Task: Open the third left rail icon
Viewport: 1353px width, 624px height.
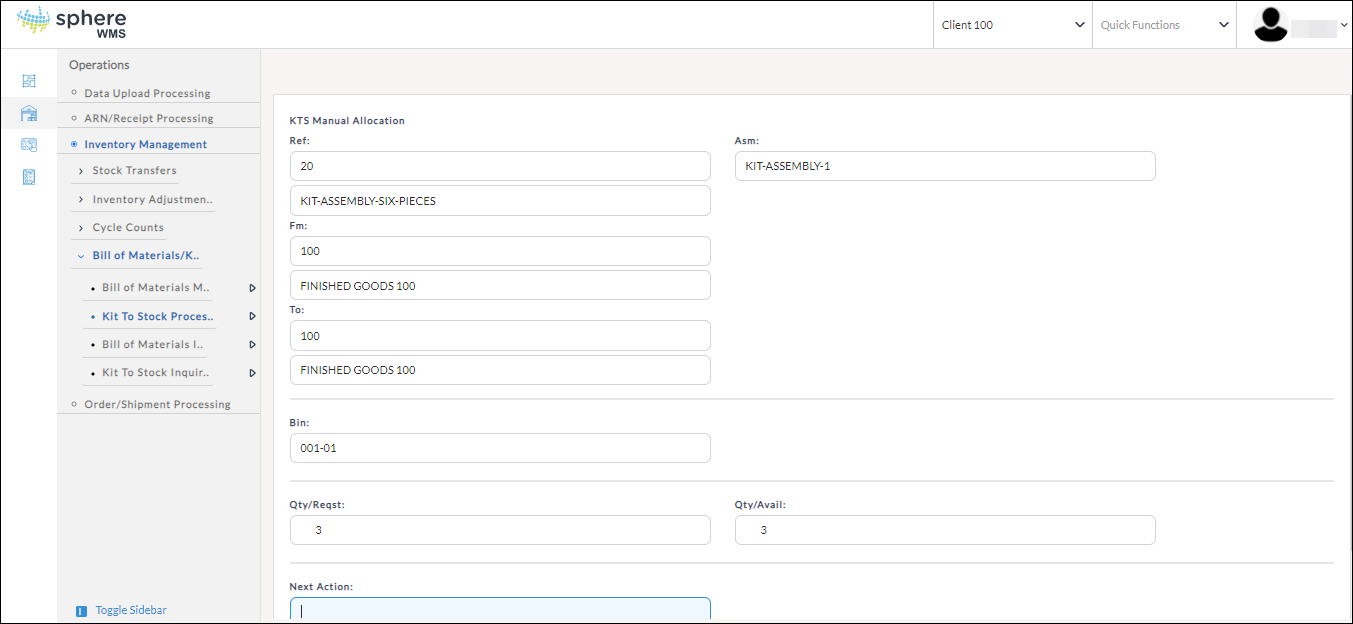Action: (29, 145)
